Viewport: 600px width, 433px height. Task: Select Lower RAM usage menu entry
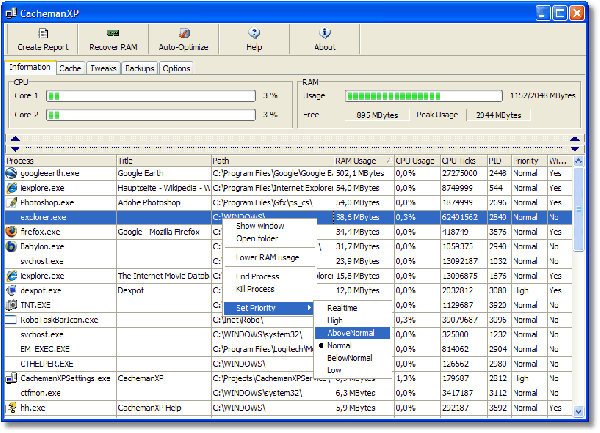point(267,257)
